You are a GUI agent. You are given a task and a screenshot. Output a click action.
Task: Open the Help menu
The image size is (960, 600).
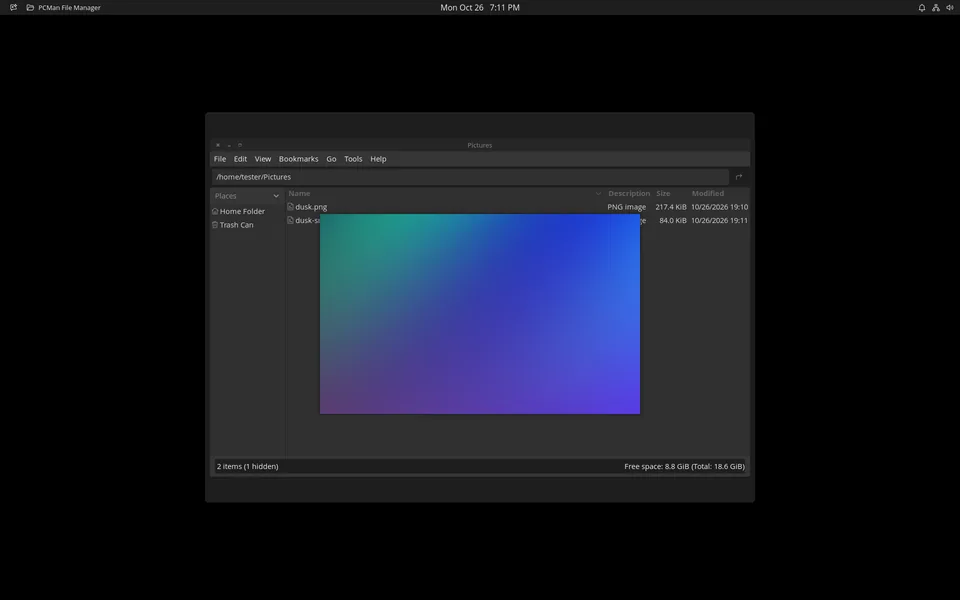[378, 159]
